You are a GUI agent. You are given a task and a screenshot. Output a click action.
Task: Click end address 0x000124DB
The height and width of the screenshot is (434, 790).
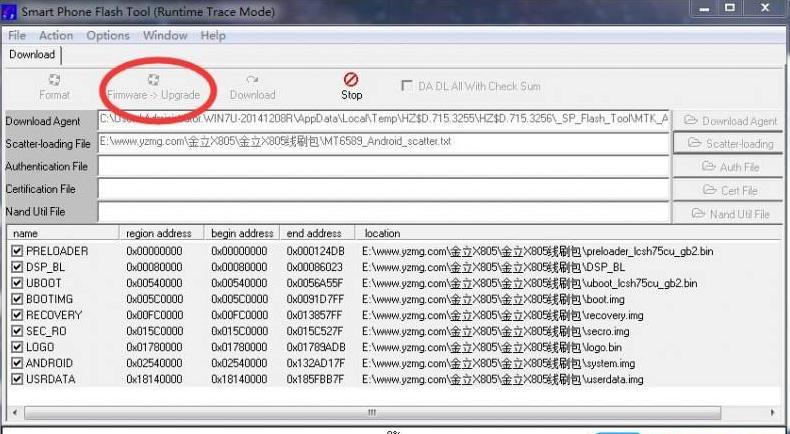315,251
